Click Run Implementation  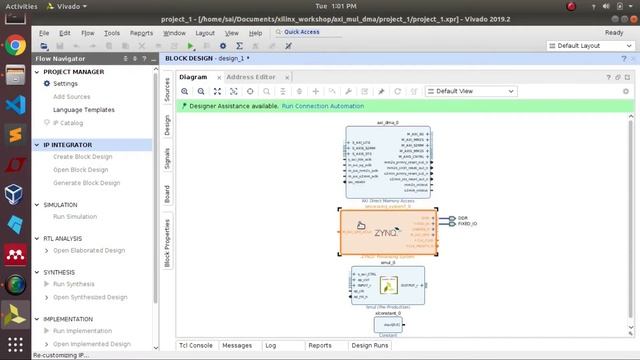82,331
